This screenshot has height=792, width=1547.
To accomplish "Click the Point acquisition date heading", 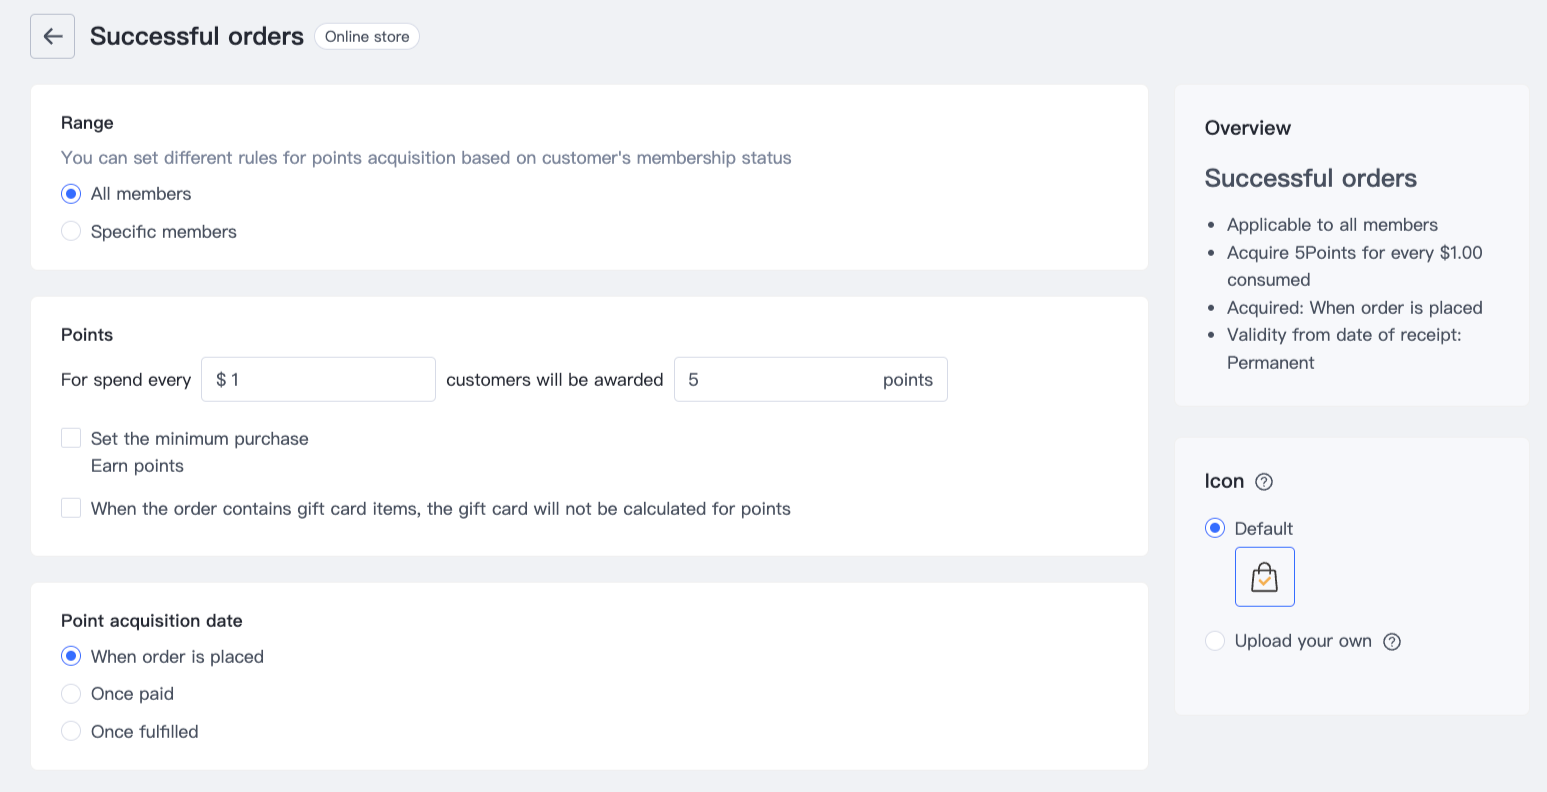I will click(152, 621).
